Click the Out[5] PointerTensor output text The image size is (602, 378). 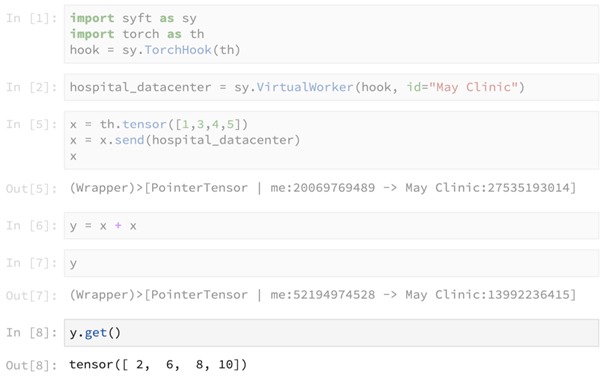pyautogui.click(x=323, y=188)
